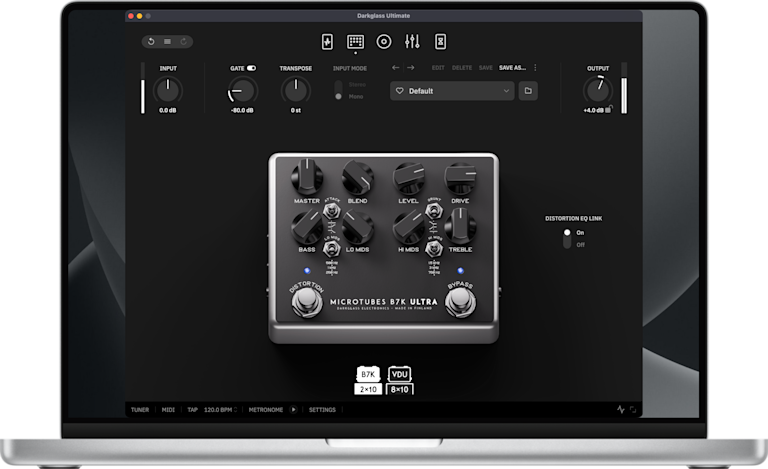Click the Hi Mids knob on the pedal
Screen dimensions: 768x469
408,226
